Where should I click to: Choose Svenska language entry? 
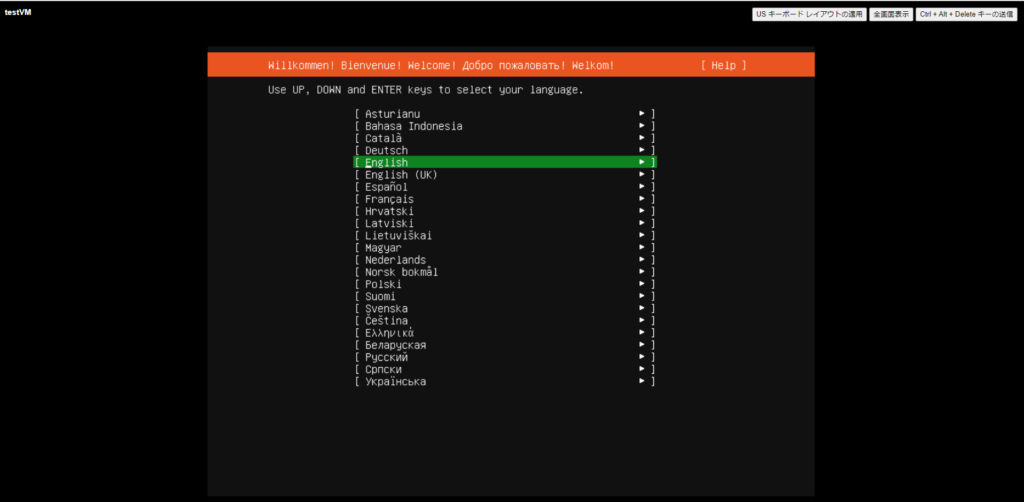pos(505,309)
